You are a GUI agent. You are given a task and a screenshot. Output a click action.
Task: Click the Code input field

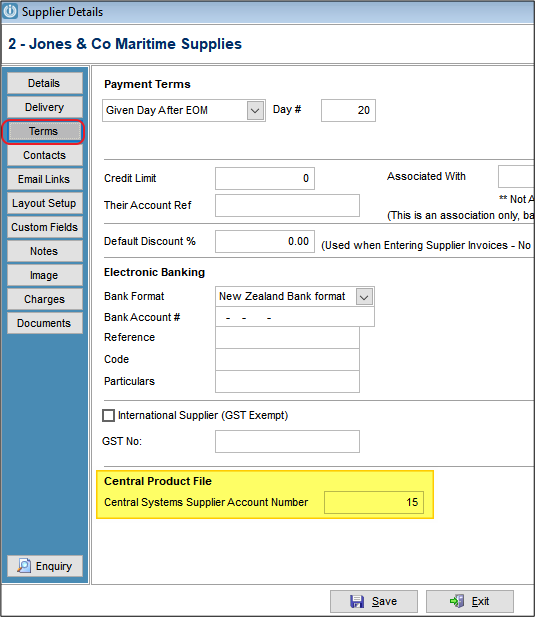[287, 359]
